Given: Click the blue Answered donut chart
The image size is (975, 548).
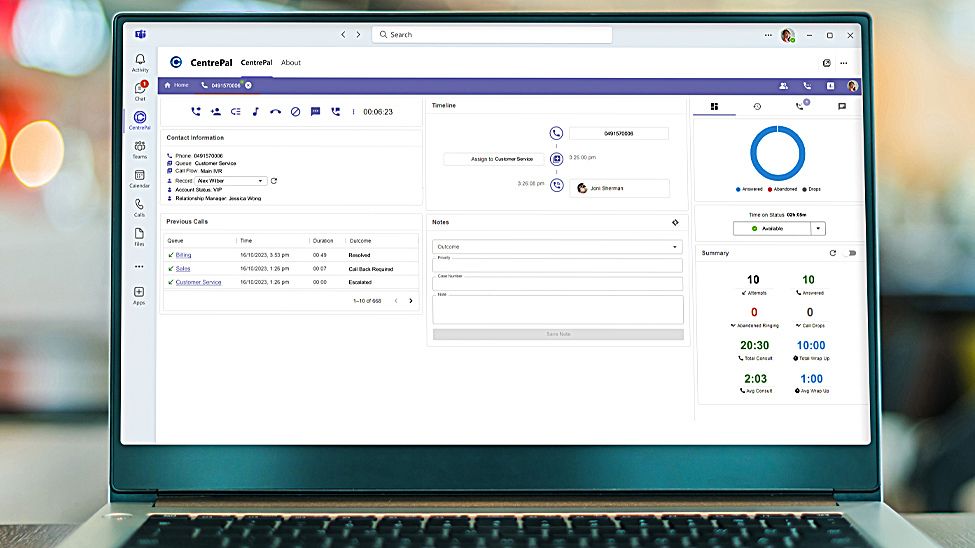Looking at the screenshot, I should point(778,153).
